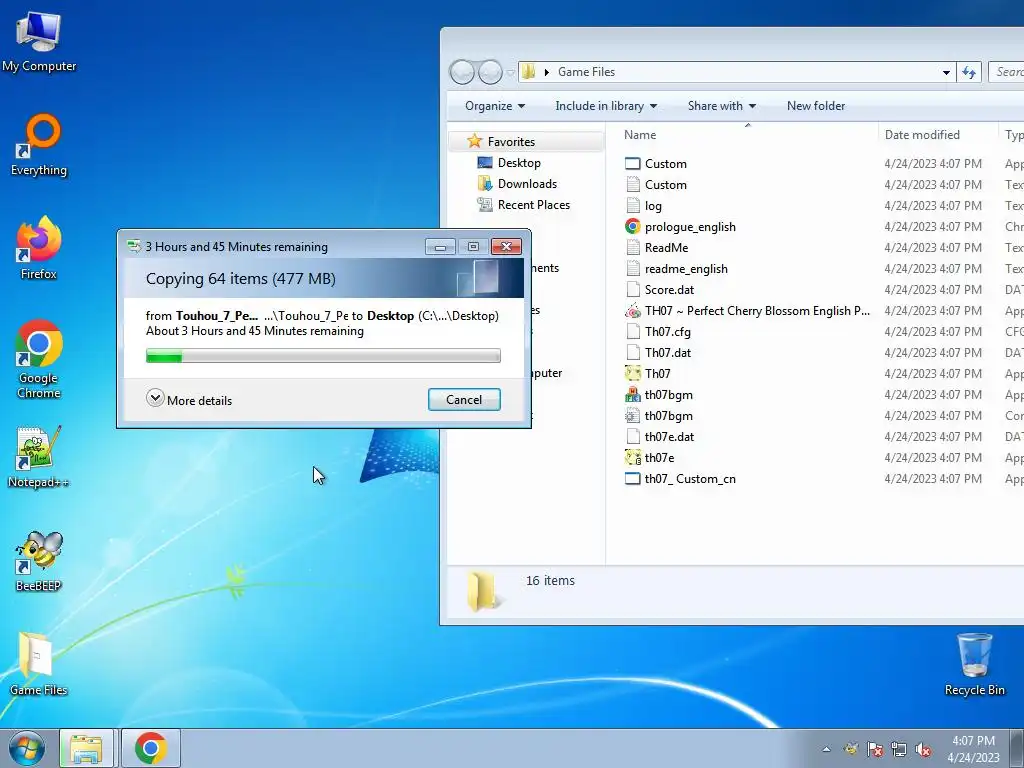Select the Game Files folder on desktop
The width and height of the screenshot is (1024, 768).
[39, 664]
